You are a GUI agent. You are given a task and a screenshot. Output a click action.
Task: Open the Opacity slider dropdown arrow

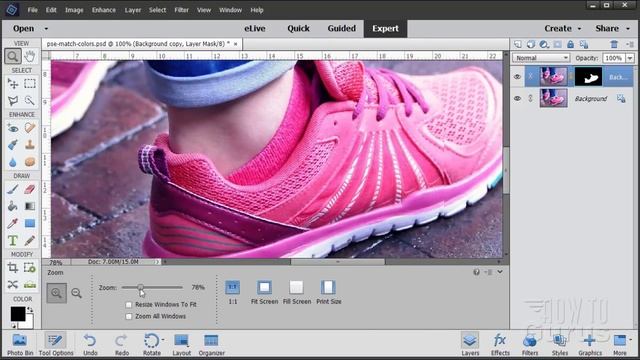tap(630, 58)
